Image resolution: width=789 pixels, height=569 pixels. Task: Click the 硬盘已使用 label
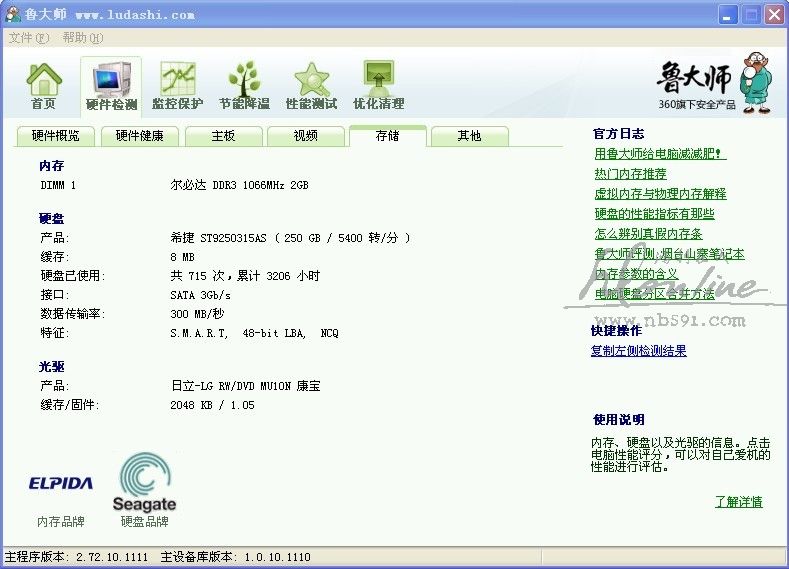[72, 276]
